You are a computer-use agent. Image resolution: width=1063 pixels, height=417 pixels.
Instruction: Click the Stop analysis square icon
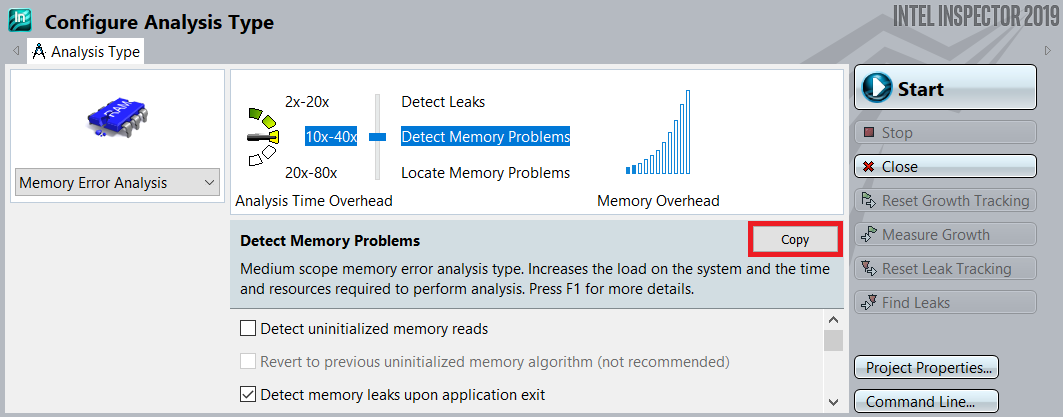[x=869, y=133]
